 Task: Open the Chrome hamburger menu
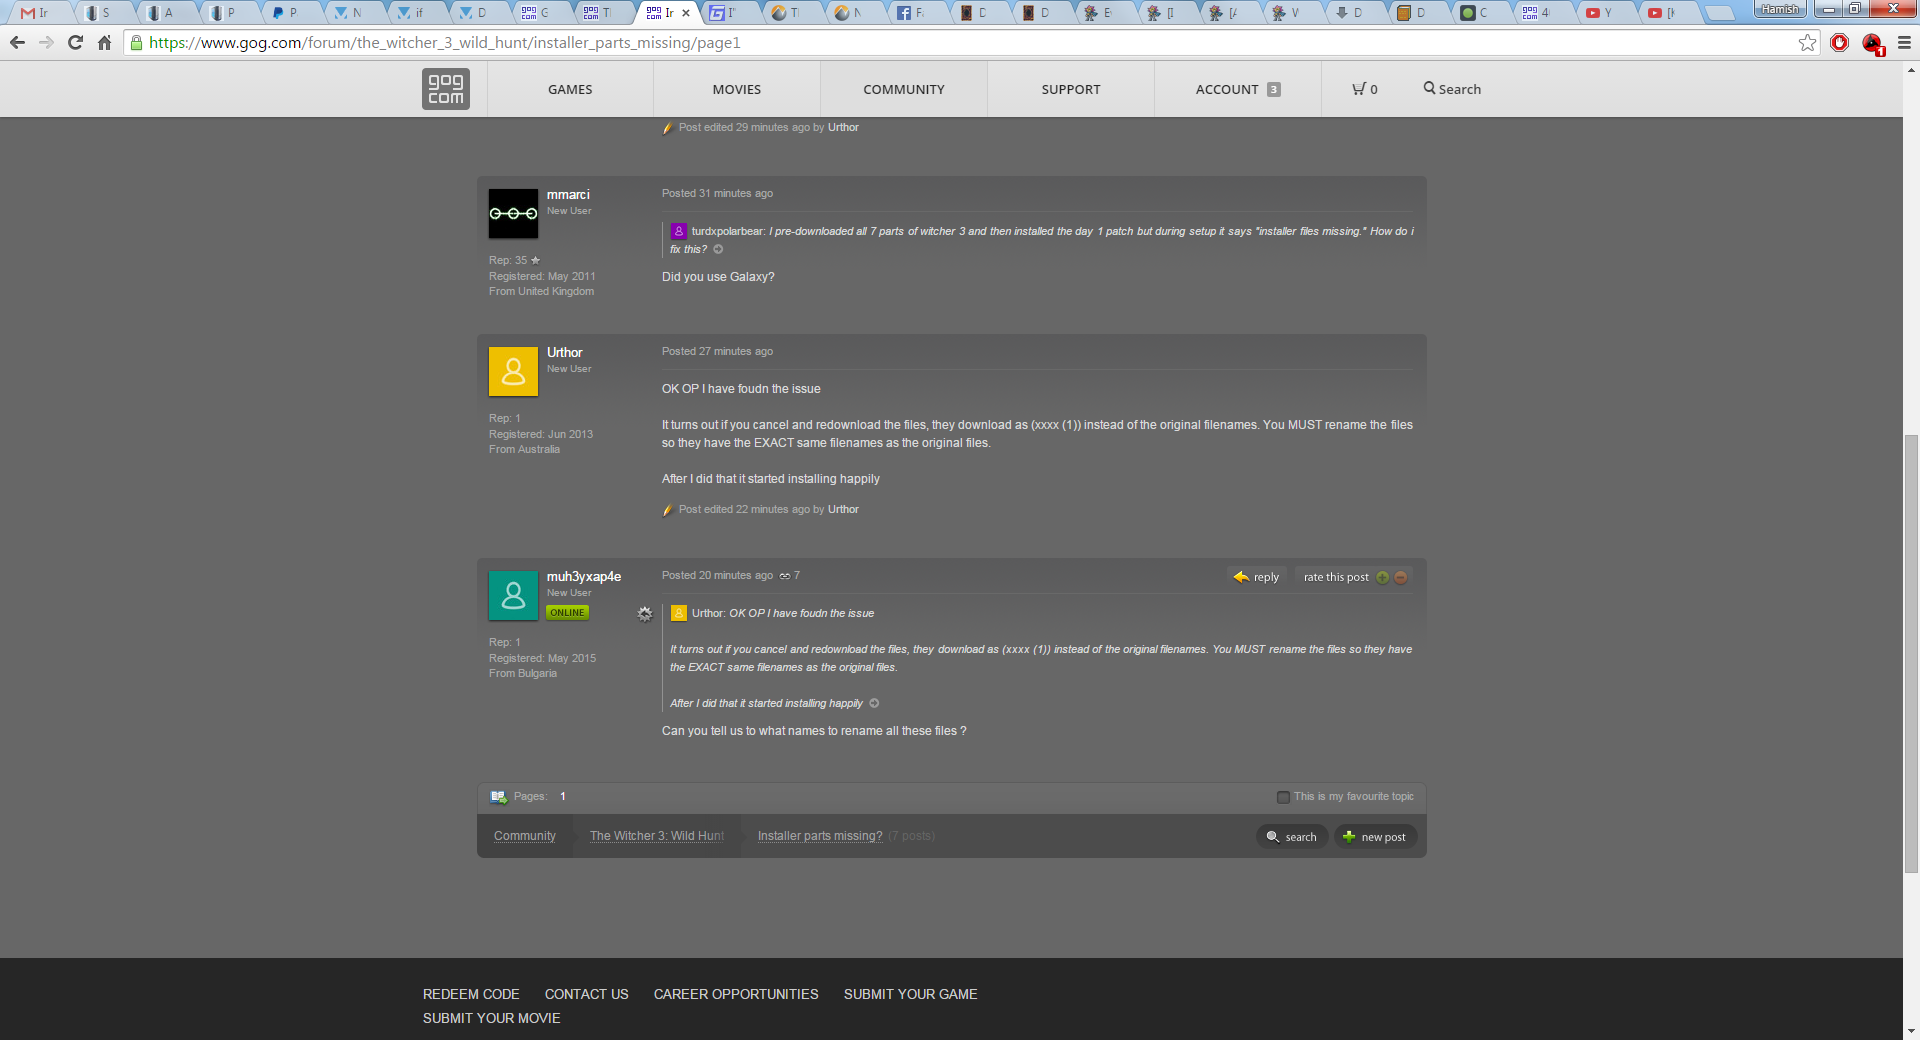[x=1904, y=42]
